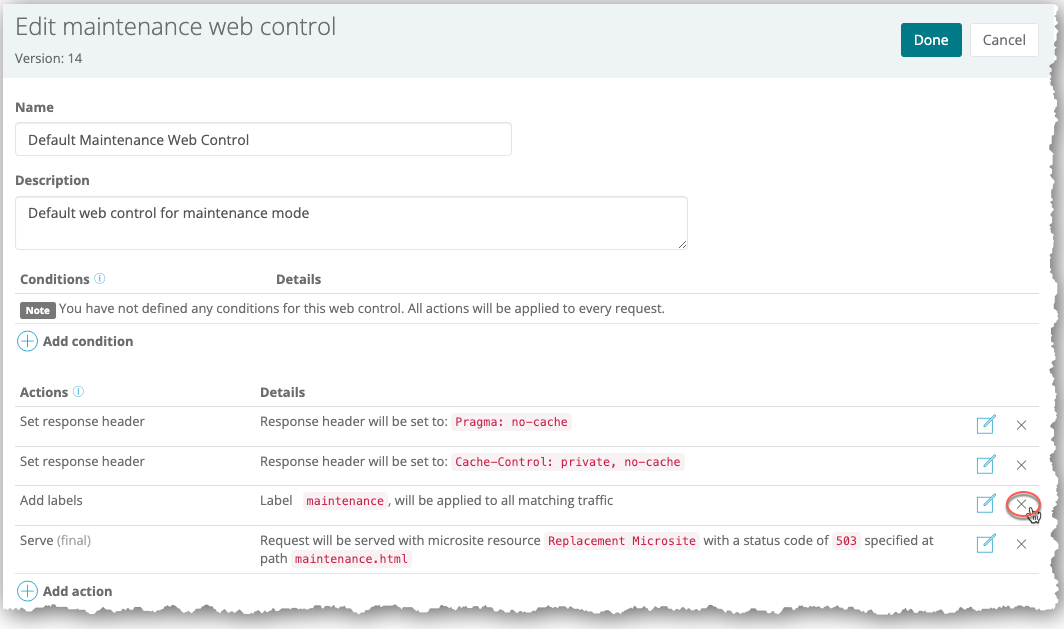Click the plus icon beside Add condition

coord(28,341)
